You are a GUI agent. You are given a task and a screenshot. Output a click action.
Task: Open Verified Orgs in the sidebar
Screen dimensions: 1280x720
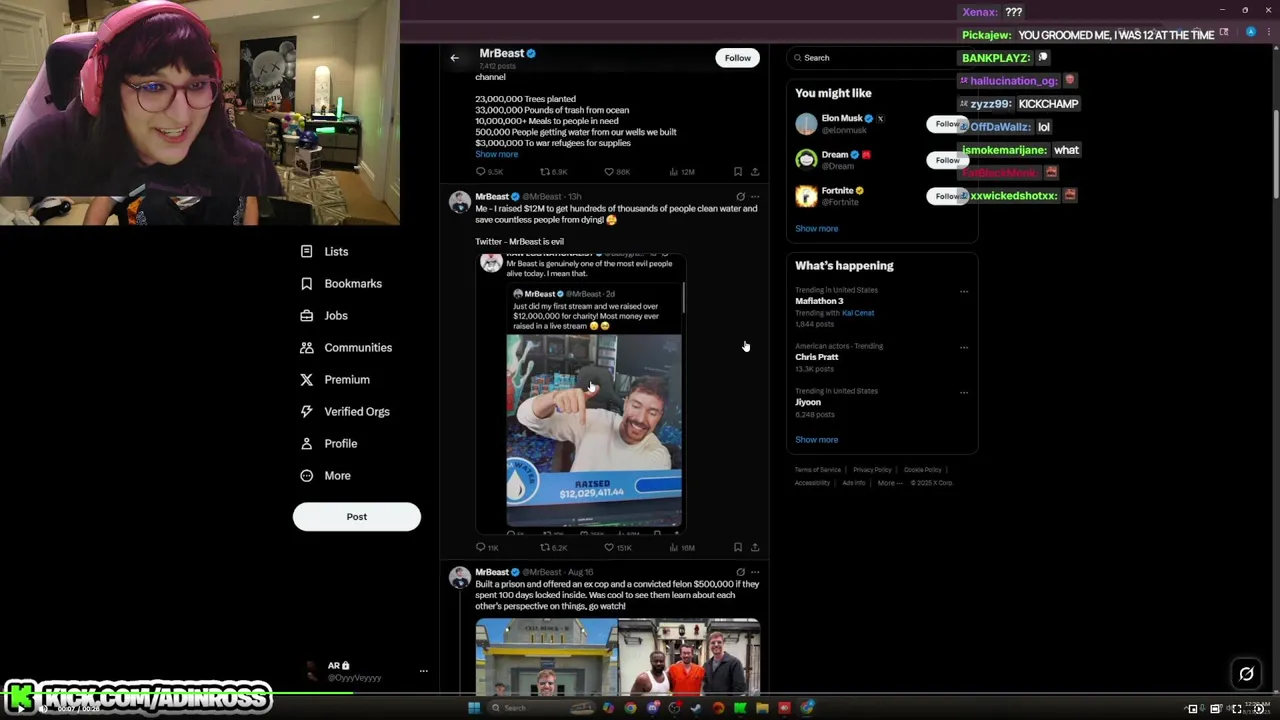point(357,412)
